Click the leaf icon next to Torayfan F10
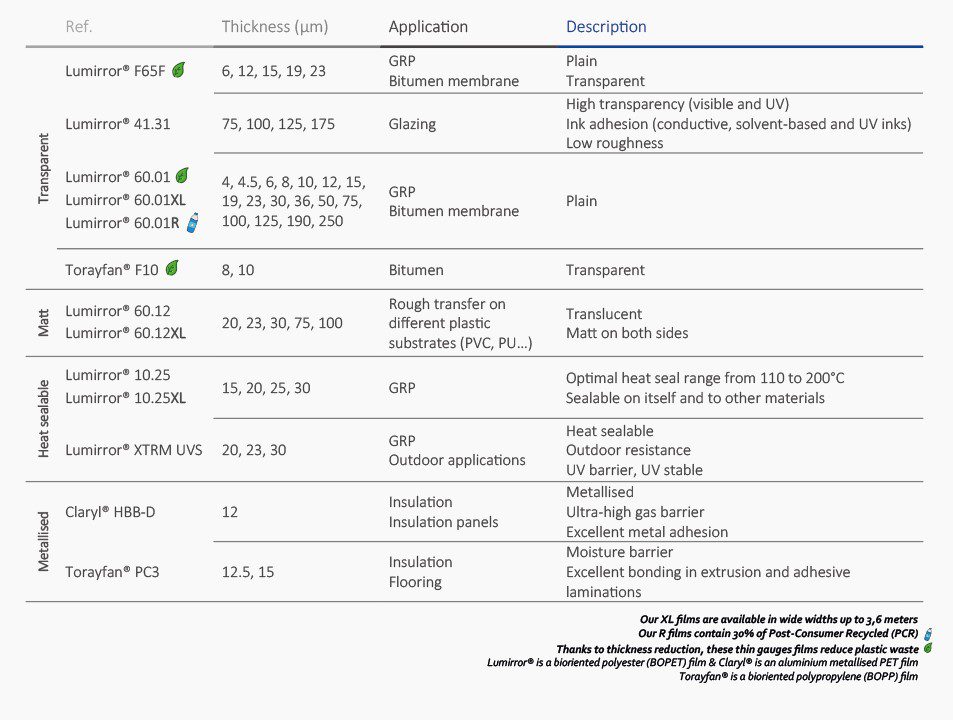This screenshot has height=720, width=953. point(172,268)
